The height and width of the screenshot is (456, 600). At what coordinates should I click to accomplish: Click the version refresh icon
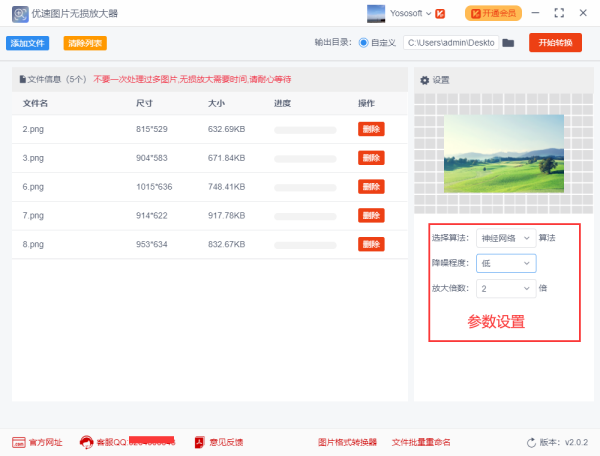pos(531,442)
